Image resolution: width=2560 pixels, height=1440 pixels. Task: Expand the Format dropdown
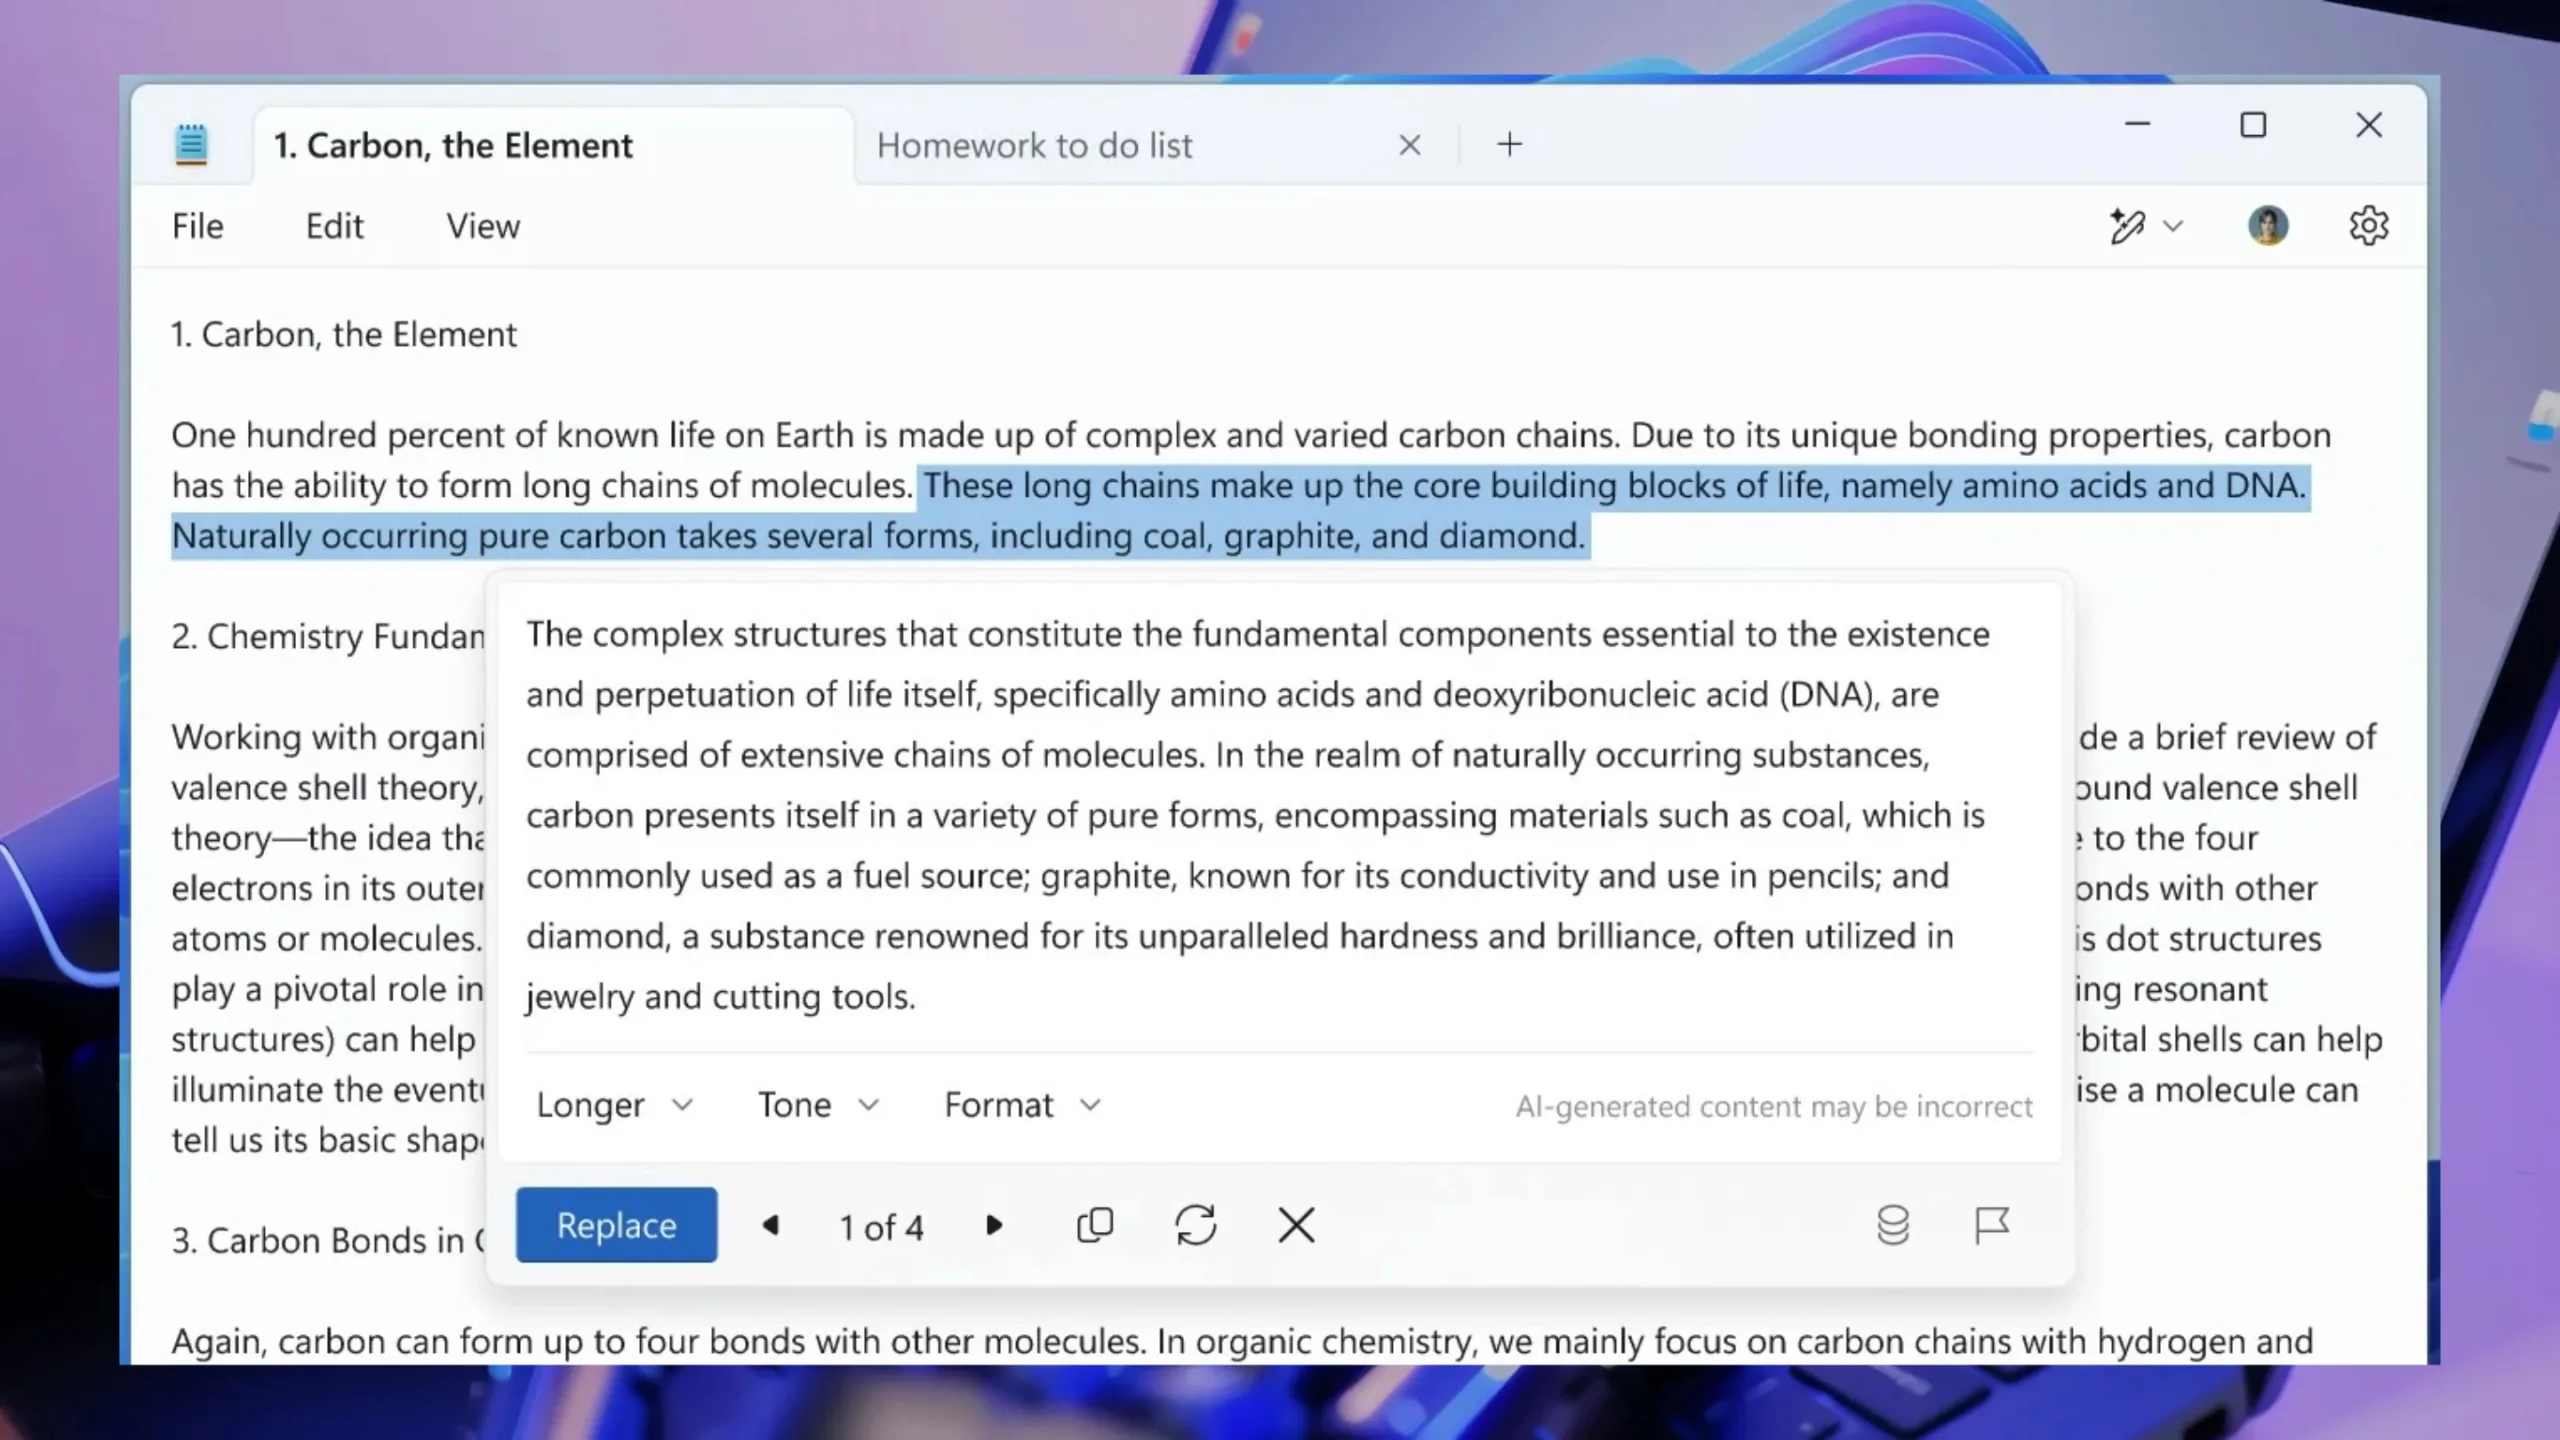[x=1022, y=1105]
